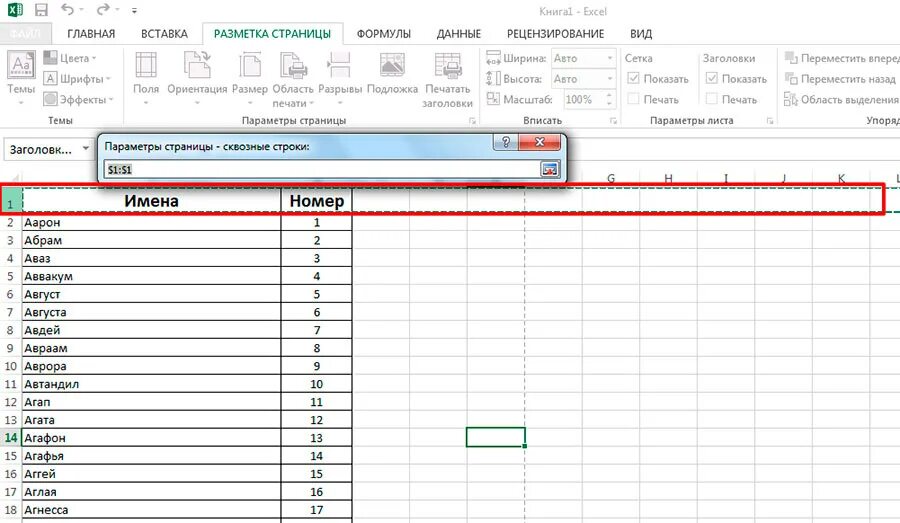This screenshot has height=523, width=900.
Task: Click the cell containing 'Аврора'
Action: pyautogui.click(x=152, y=366)
